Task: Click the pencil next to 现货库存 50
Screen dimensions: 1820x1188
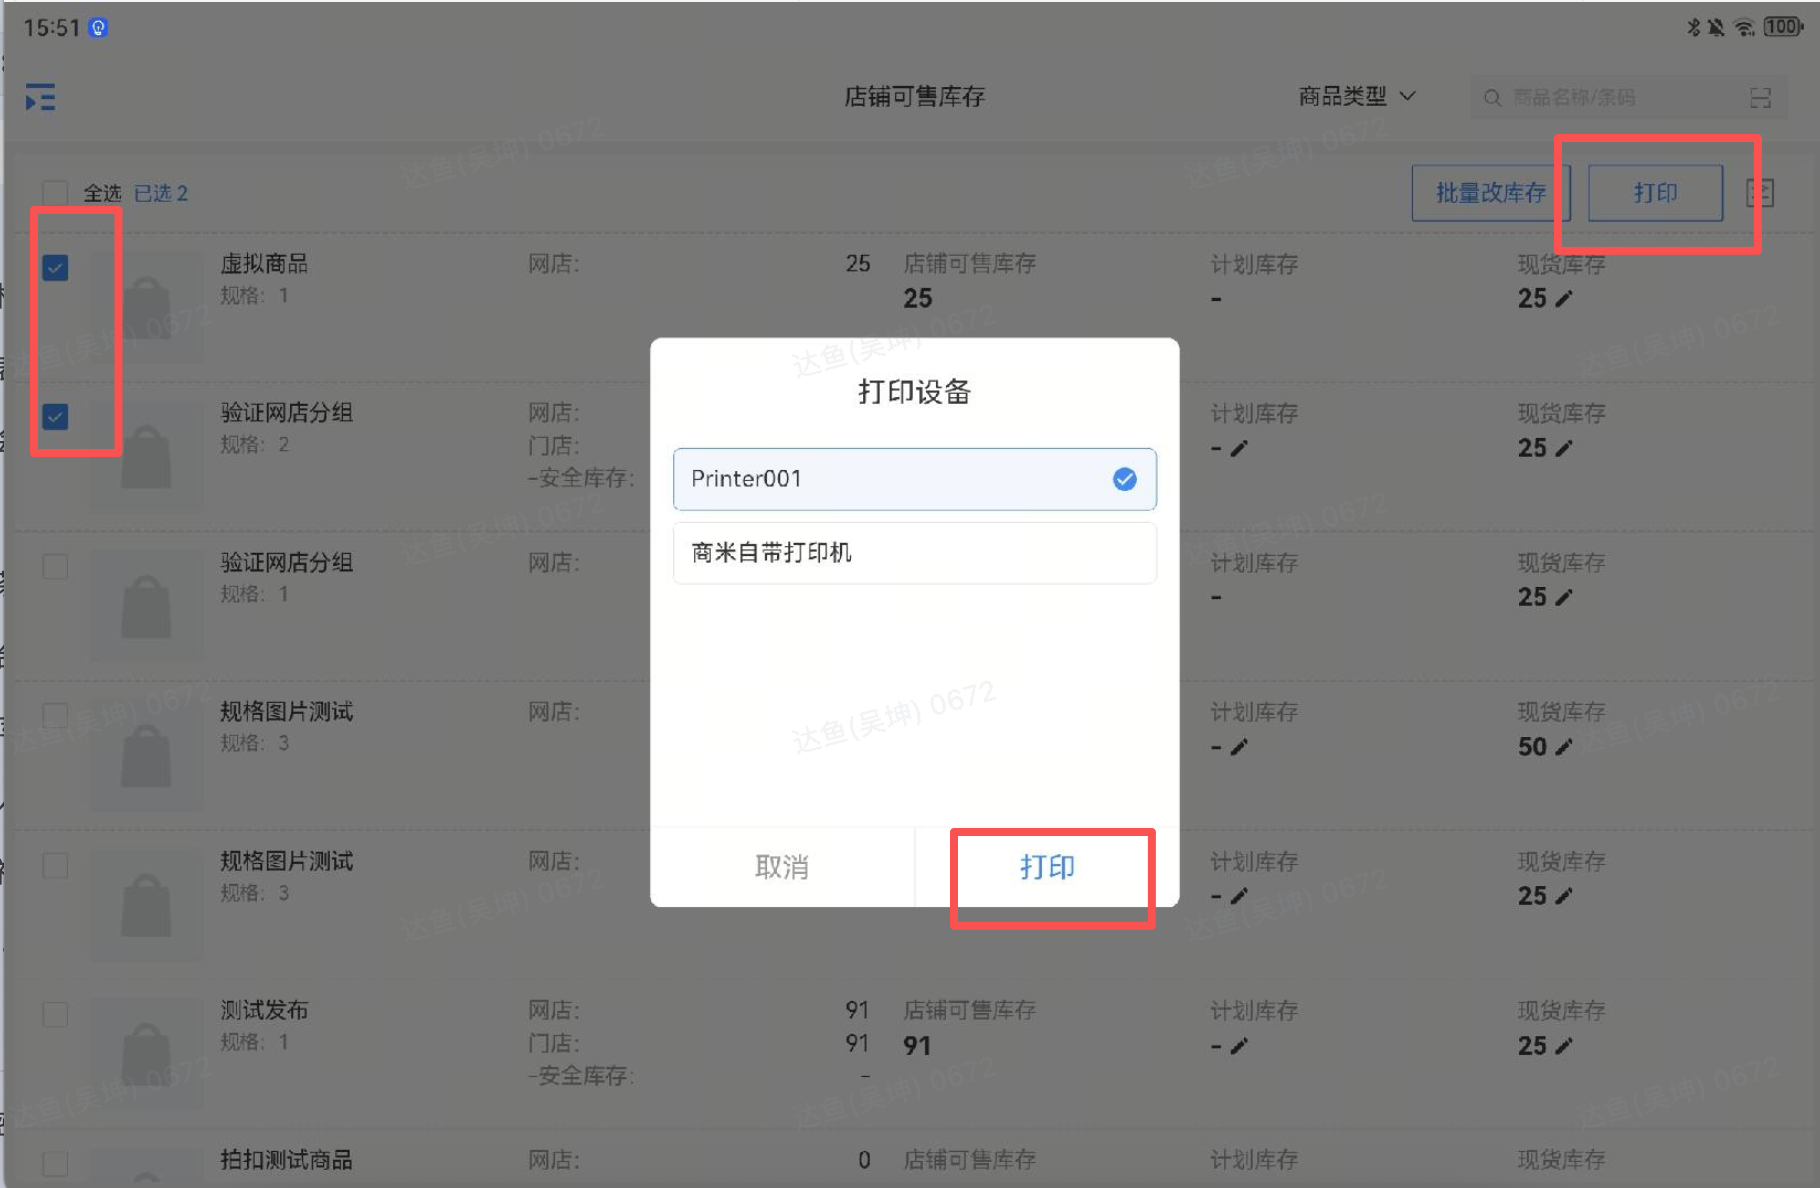Action: coord(1564,747)
